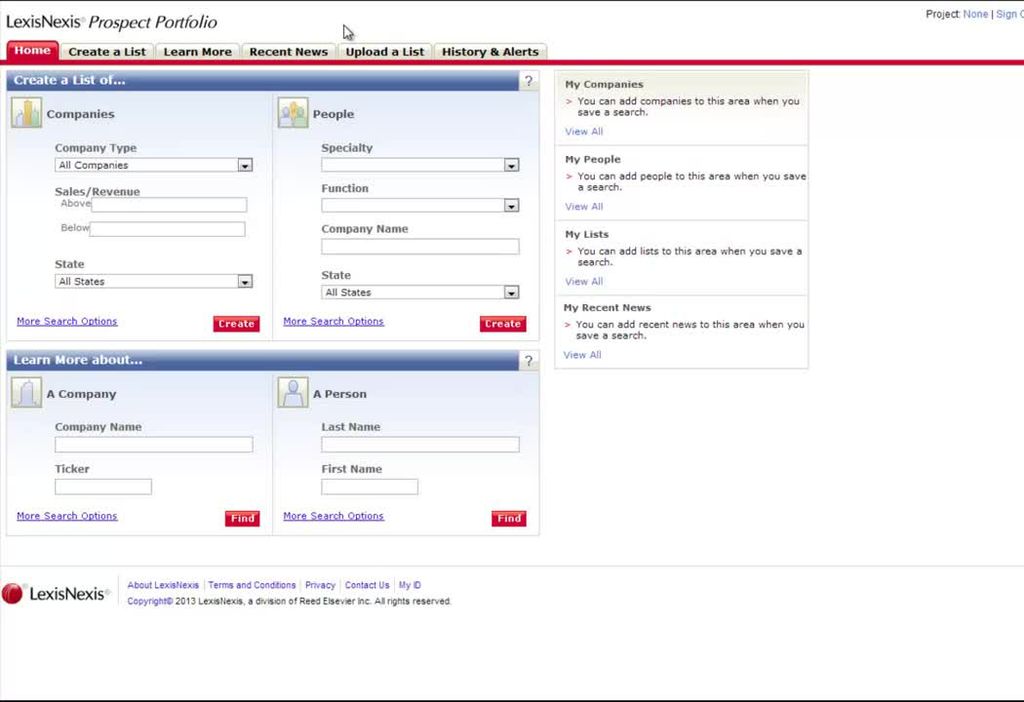The width and height of the screenshot is (1024, 702).
Task: Click the Ticker input field
Action: 103,487
